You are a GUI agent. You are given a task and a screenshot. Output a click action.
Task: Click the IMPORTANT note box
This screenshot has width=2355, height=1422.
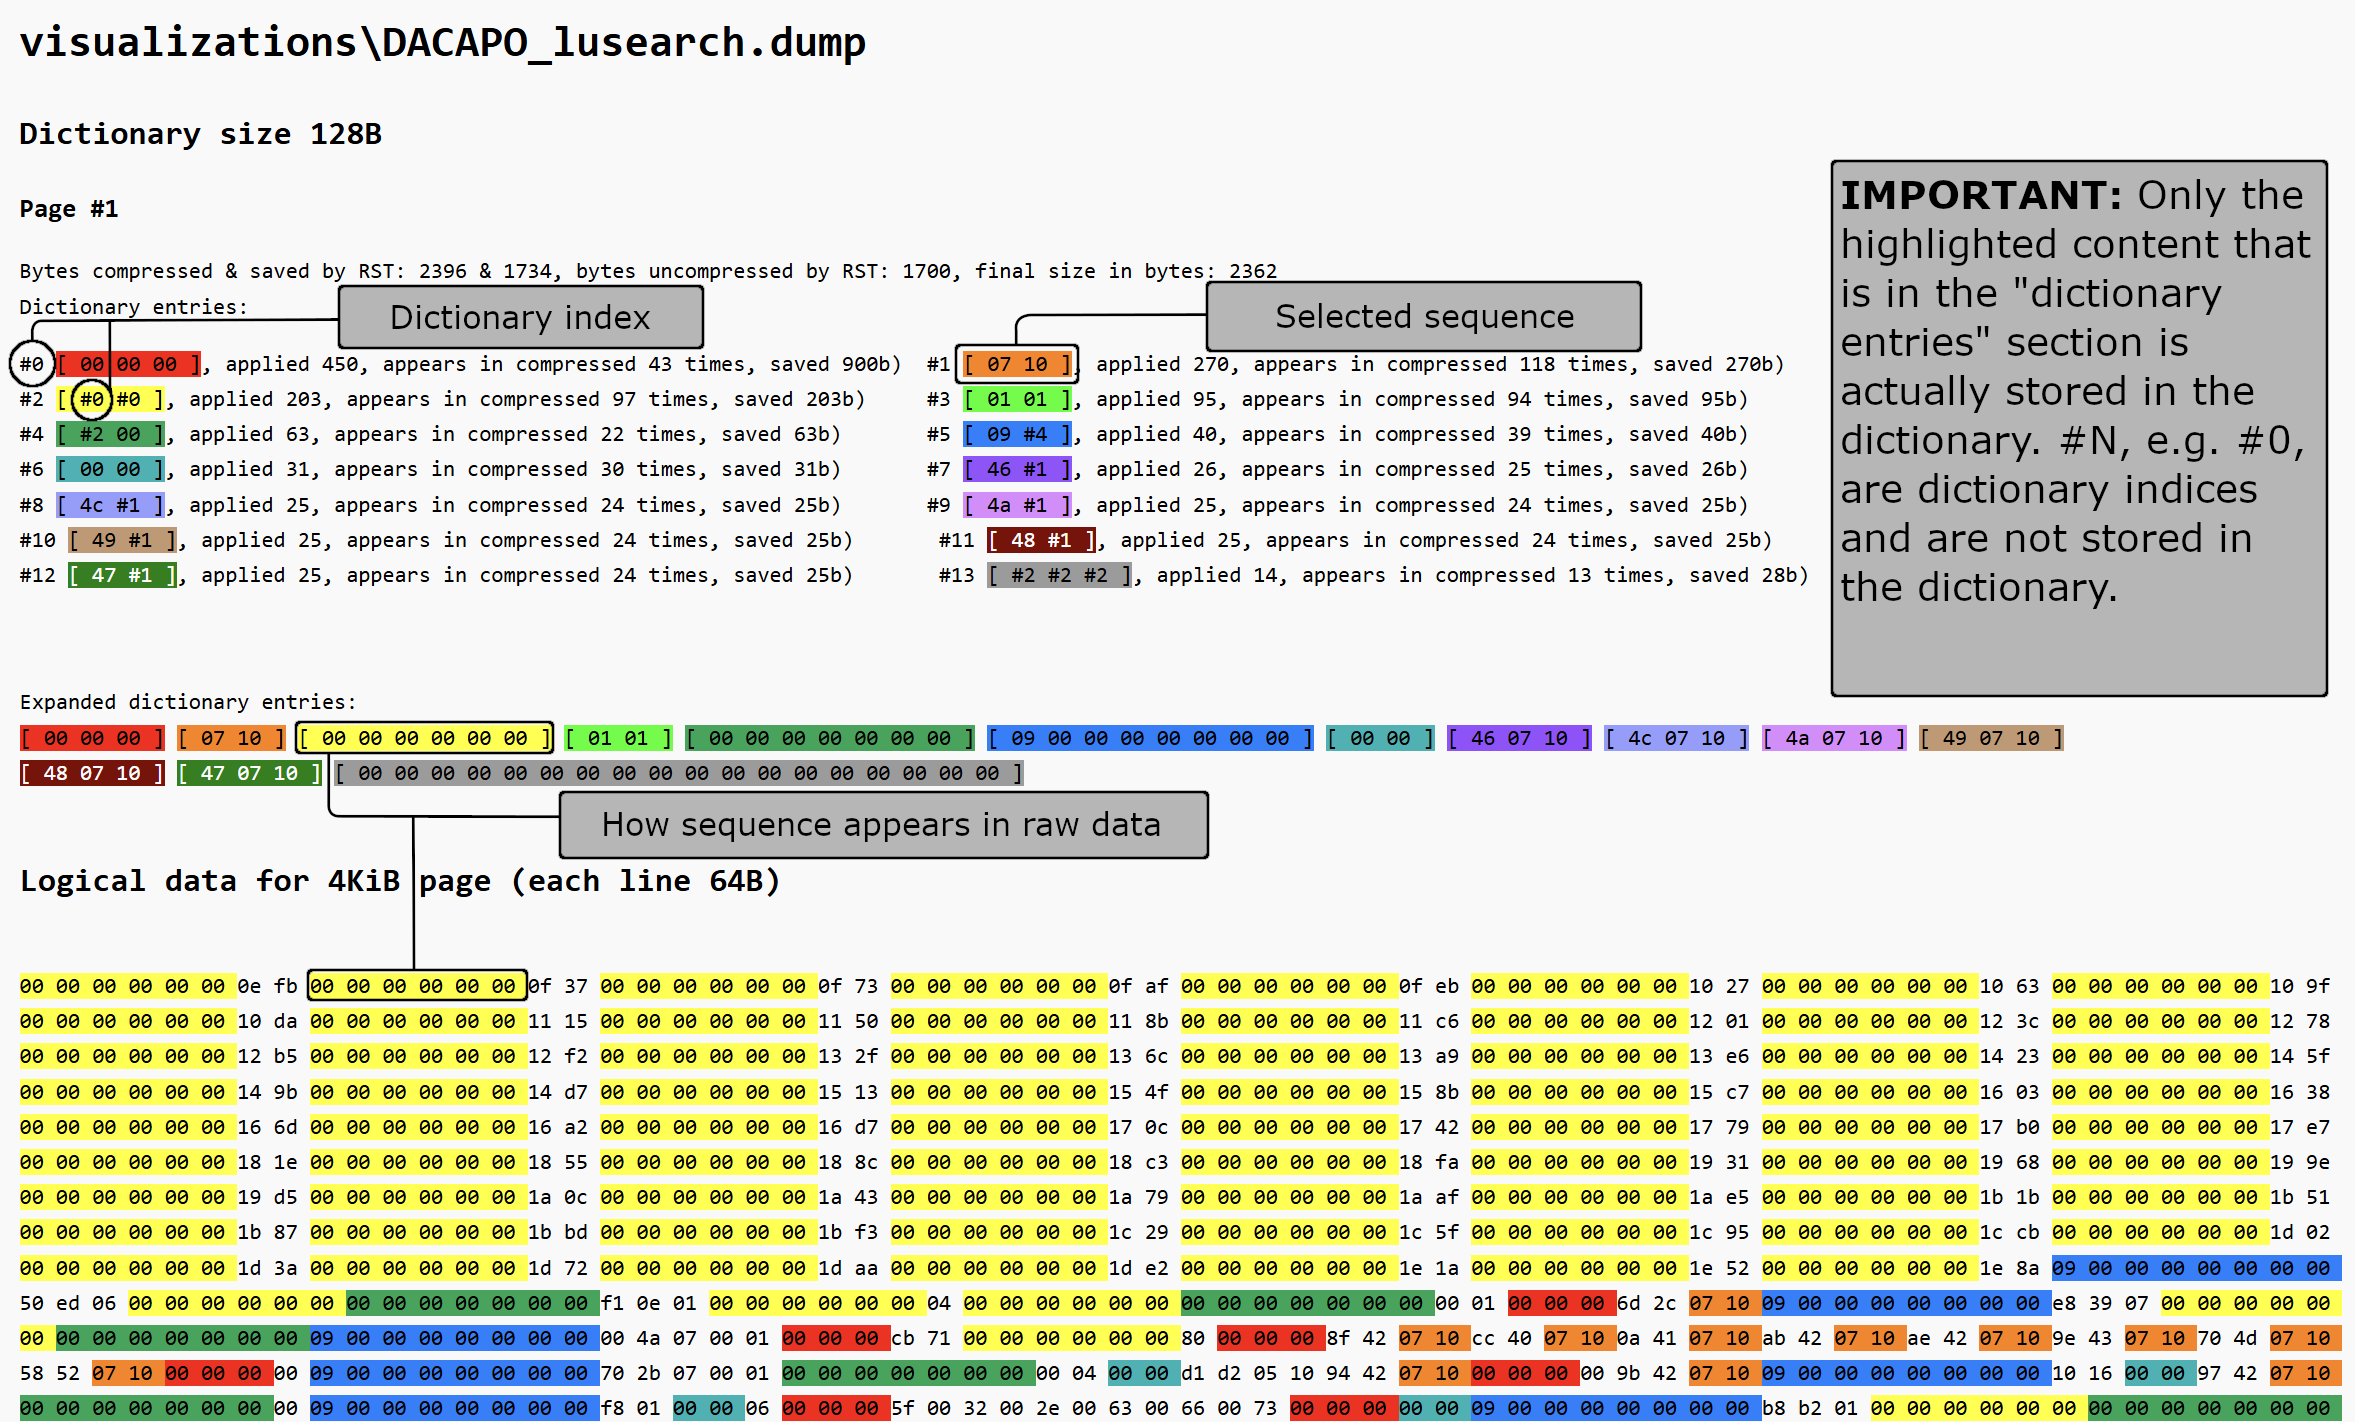pos(2078,428)
